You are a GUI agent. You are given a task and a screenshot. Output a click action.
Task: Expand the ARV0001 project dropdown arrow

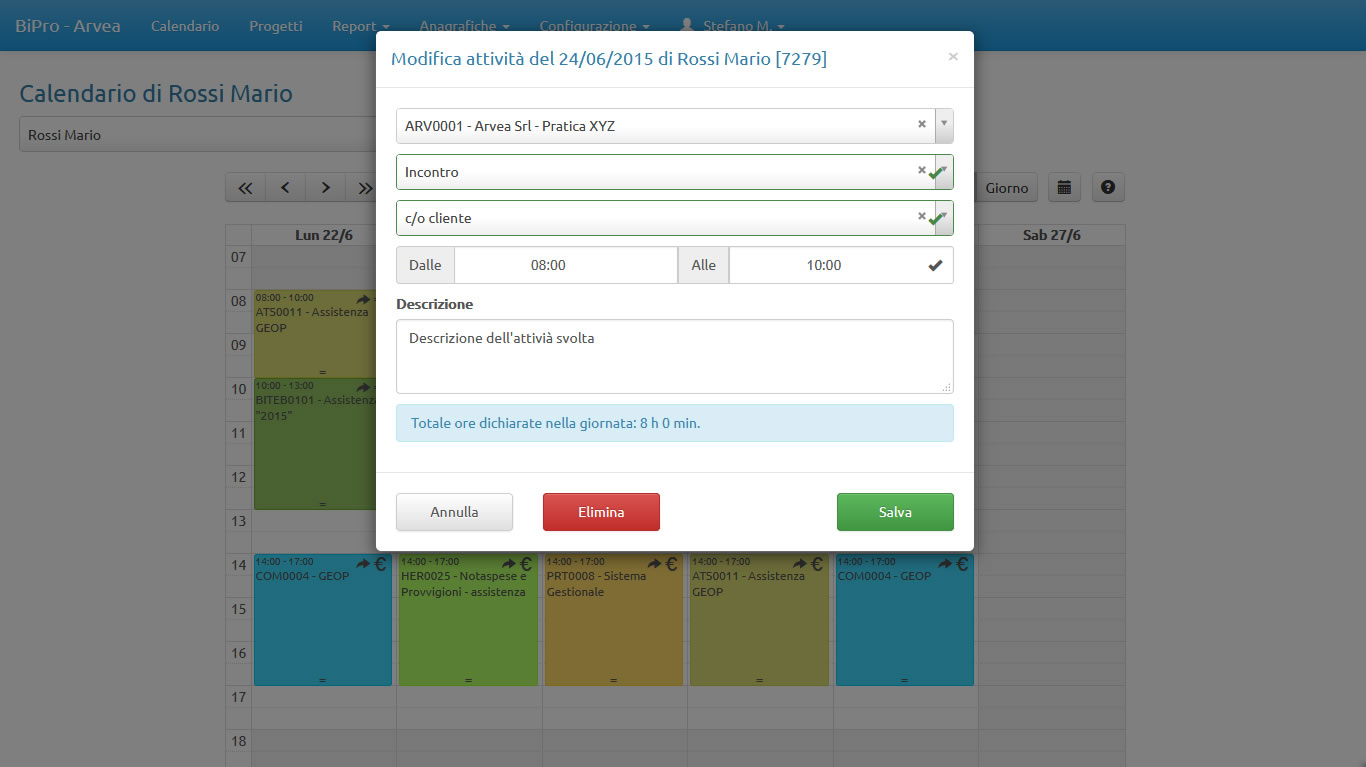944,126
